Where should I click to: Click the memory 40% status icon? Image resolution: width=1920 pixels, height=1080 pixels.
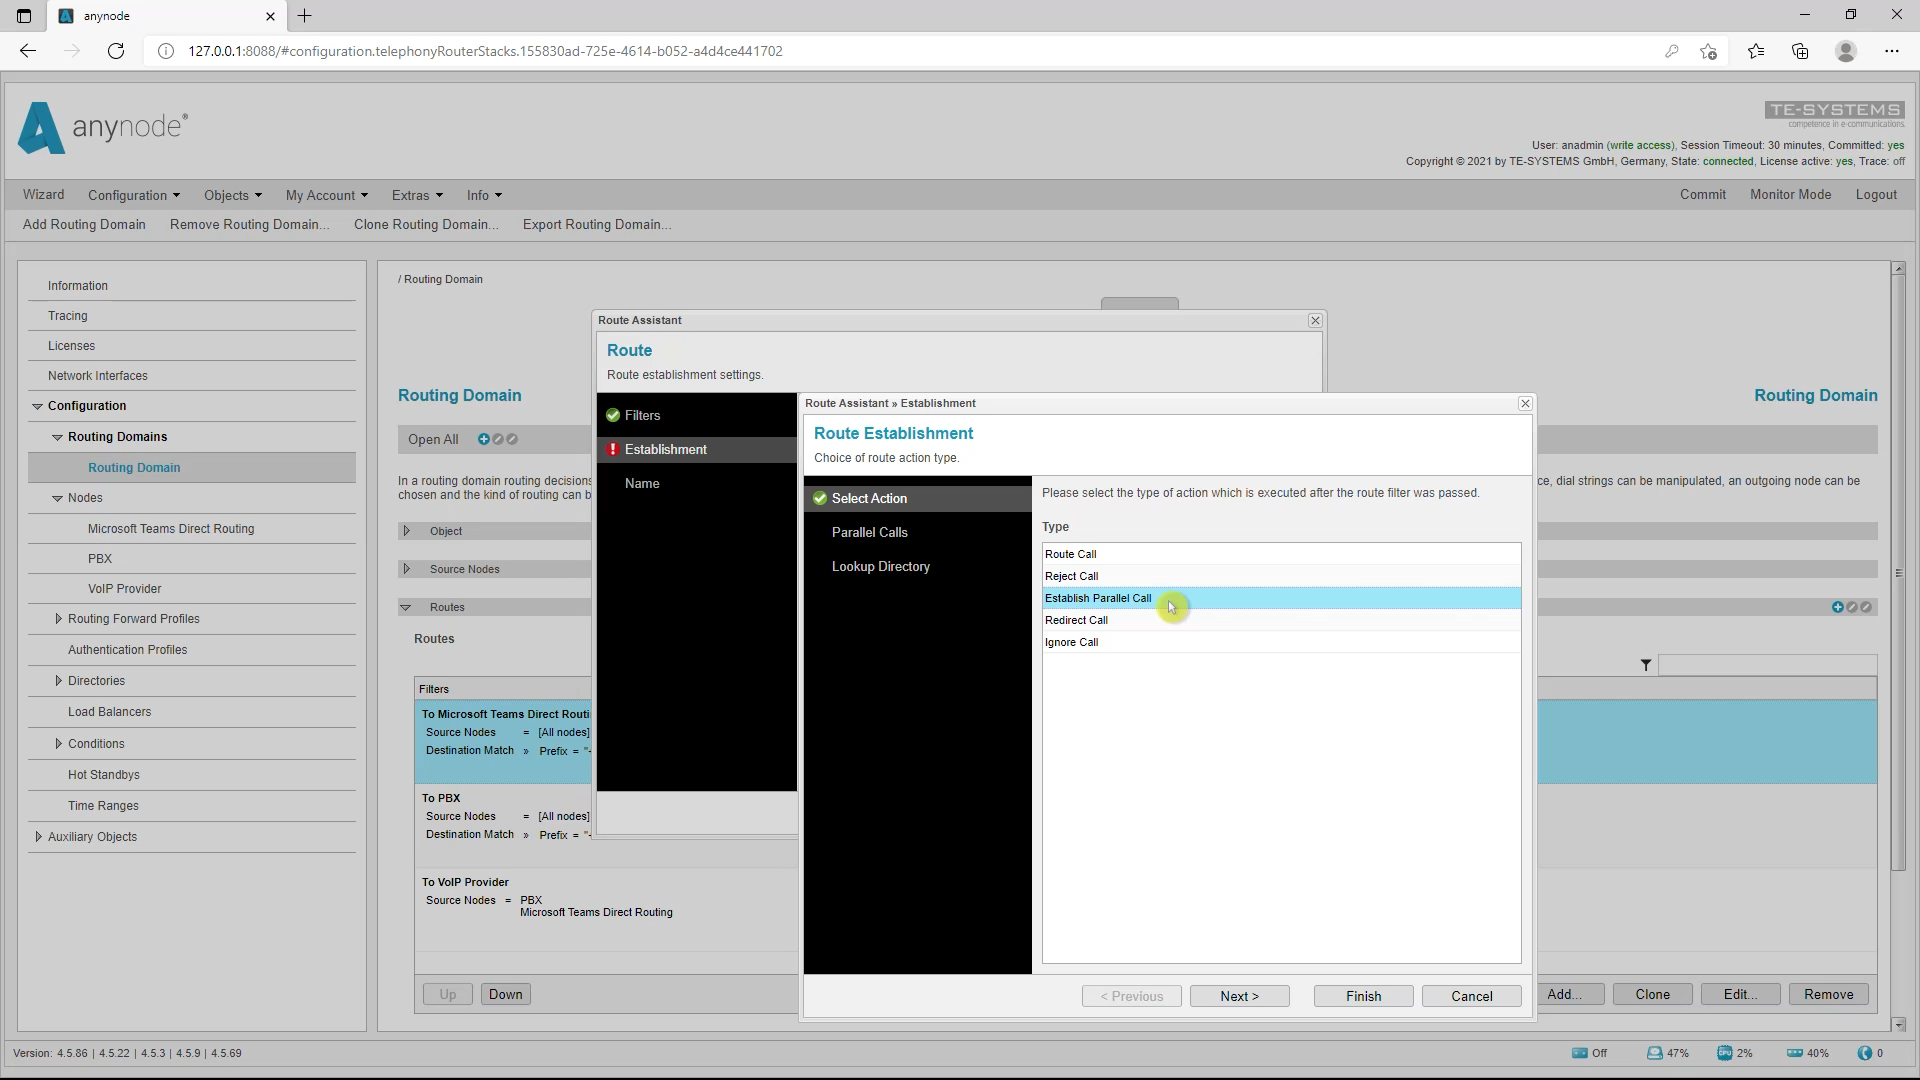[1795, 1053]
